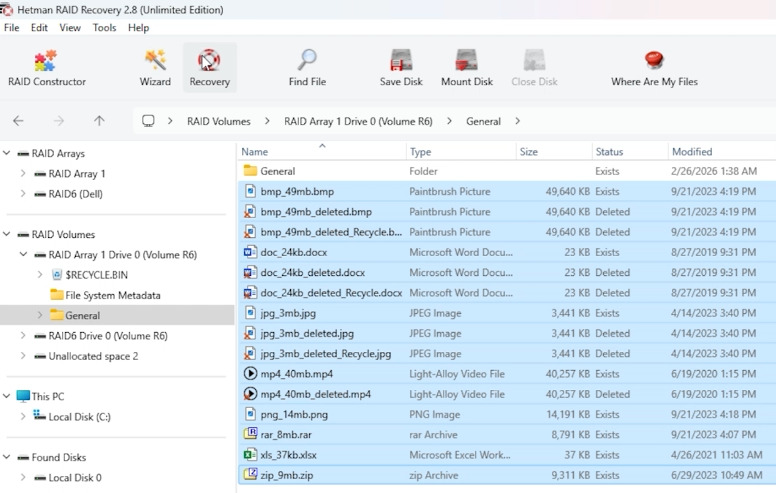Click the deleted bmp_49mb_deleted.bmp file icon

tap(250, 211)
